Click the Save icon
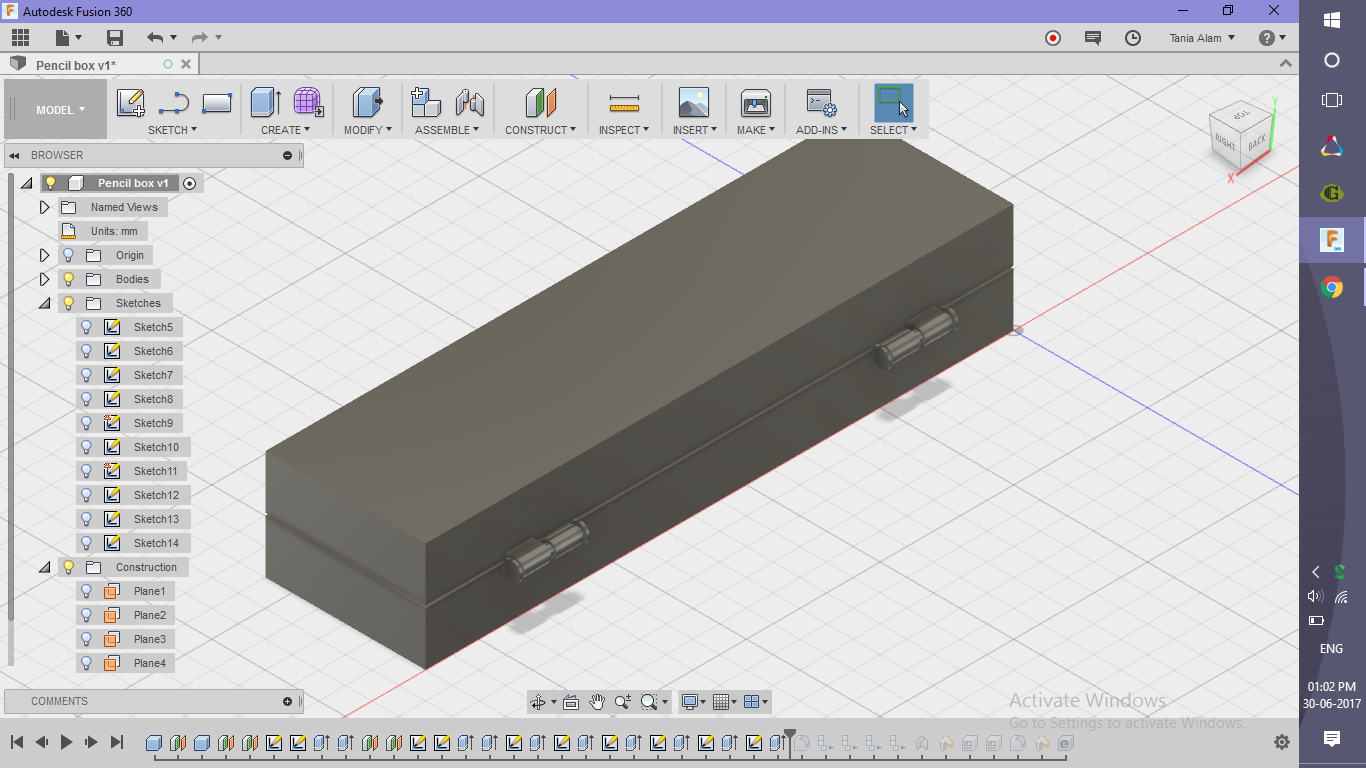This screenshot has height=768, width=1366. tap(115, 38)
